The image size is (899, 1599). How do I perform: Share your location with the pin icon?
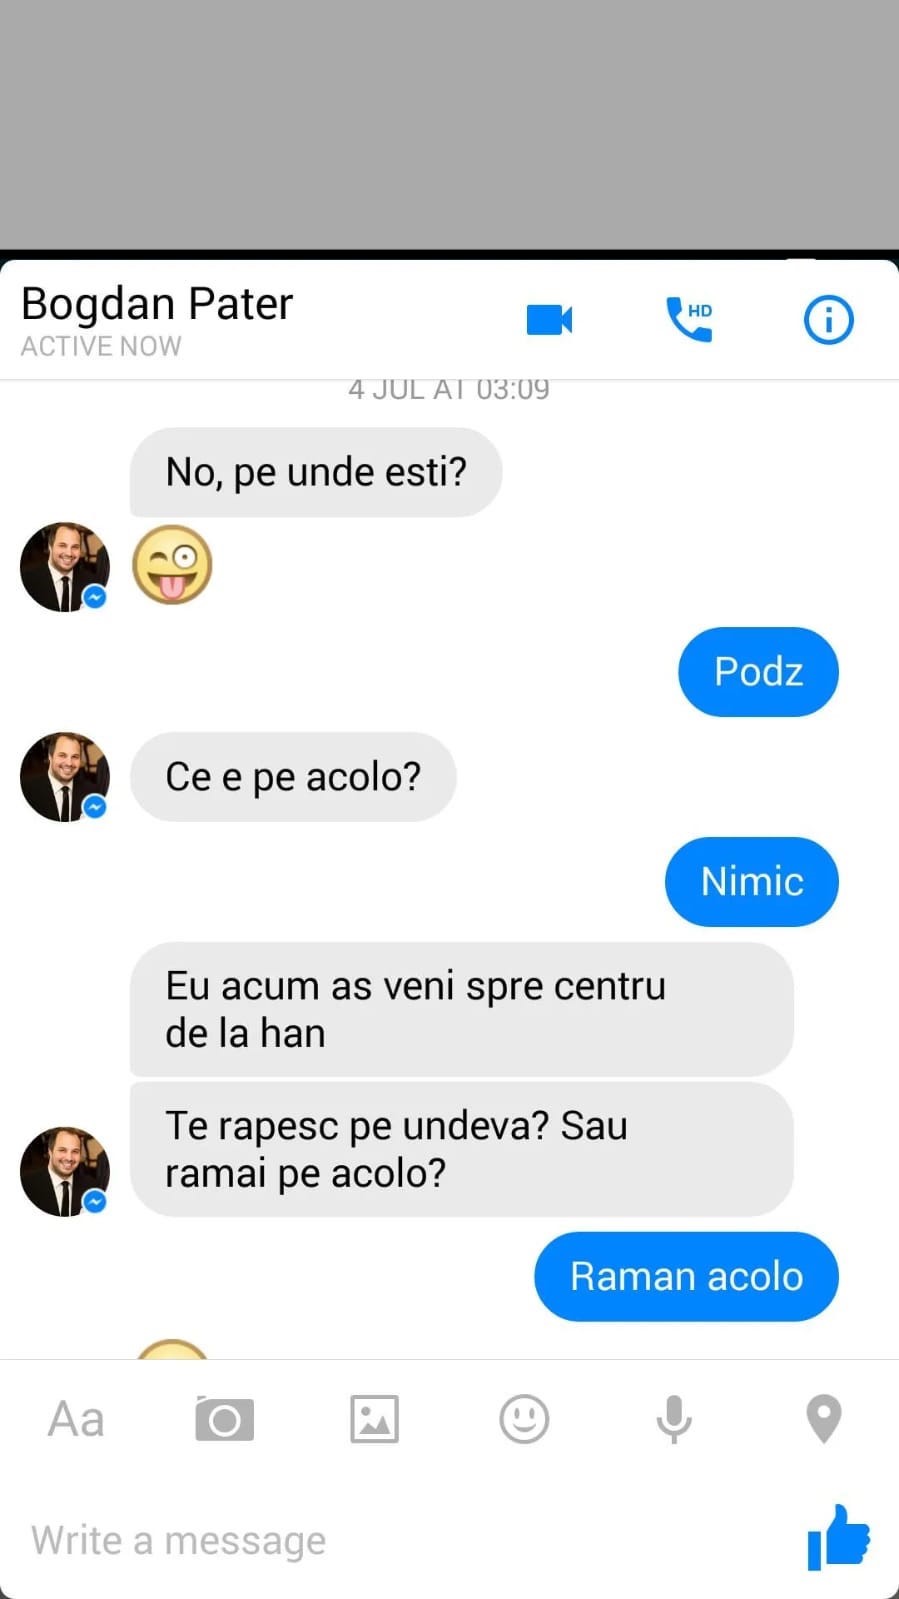pyautogui.click(x=823, y=1419)
